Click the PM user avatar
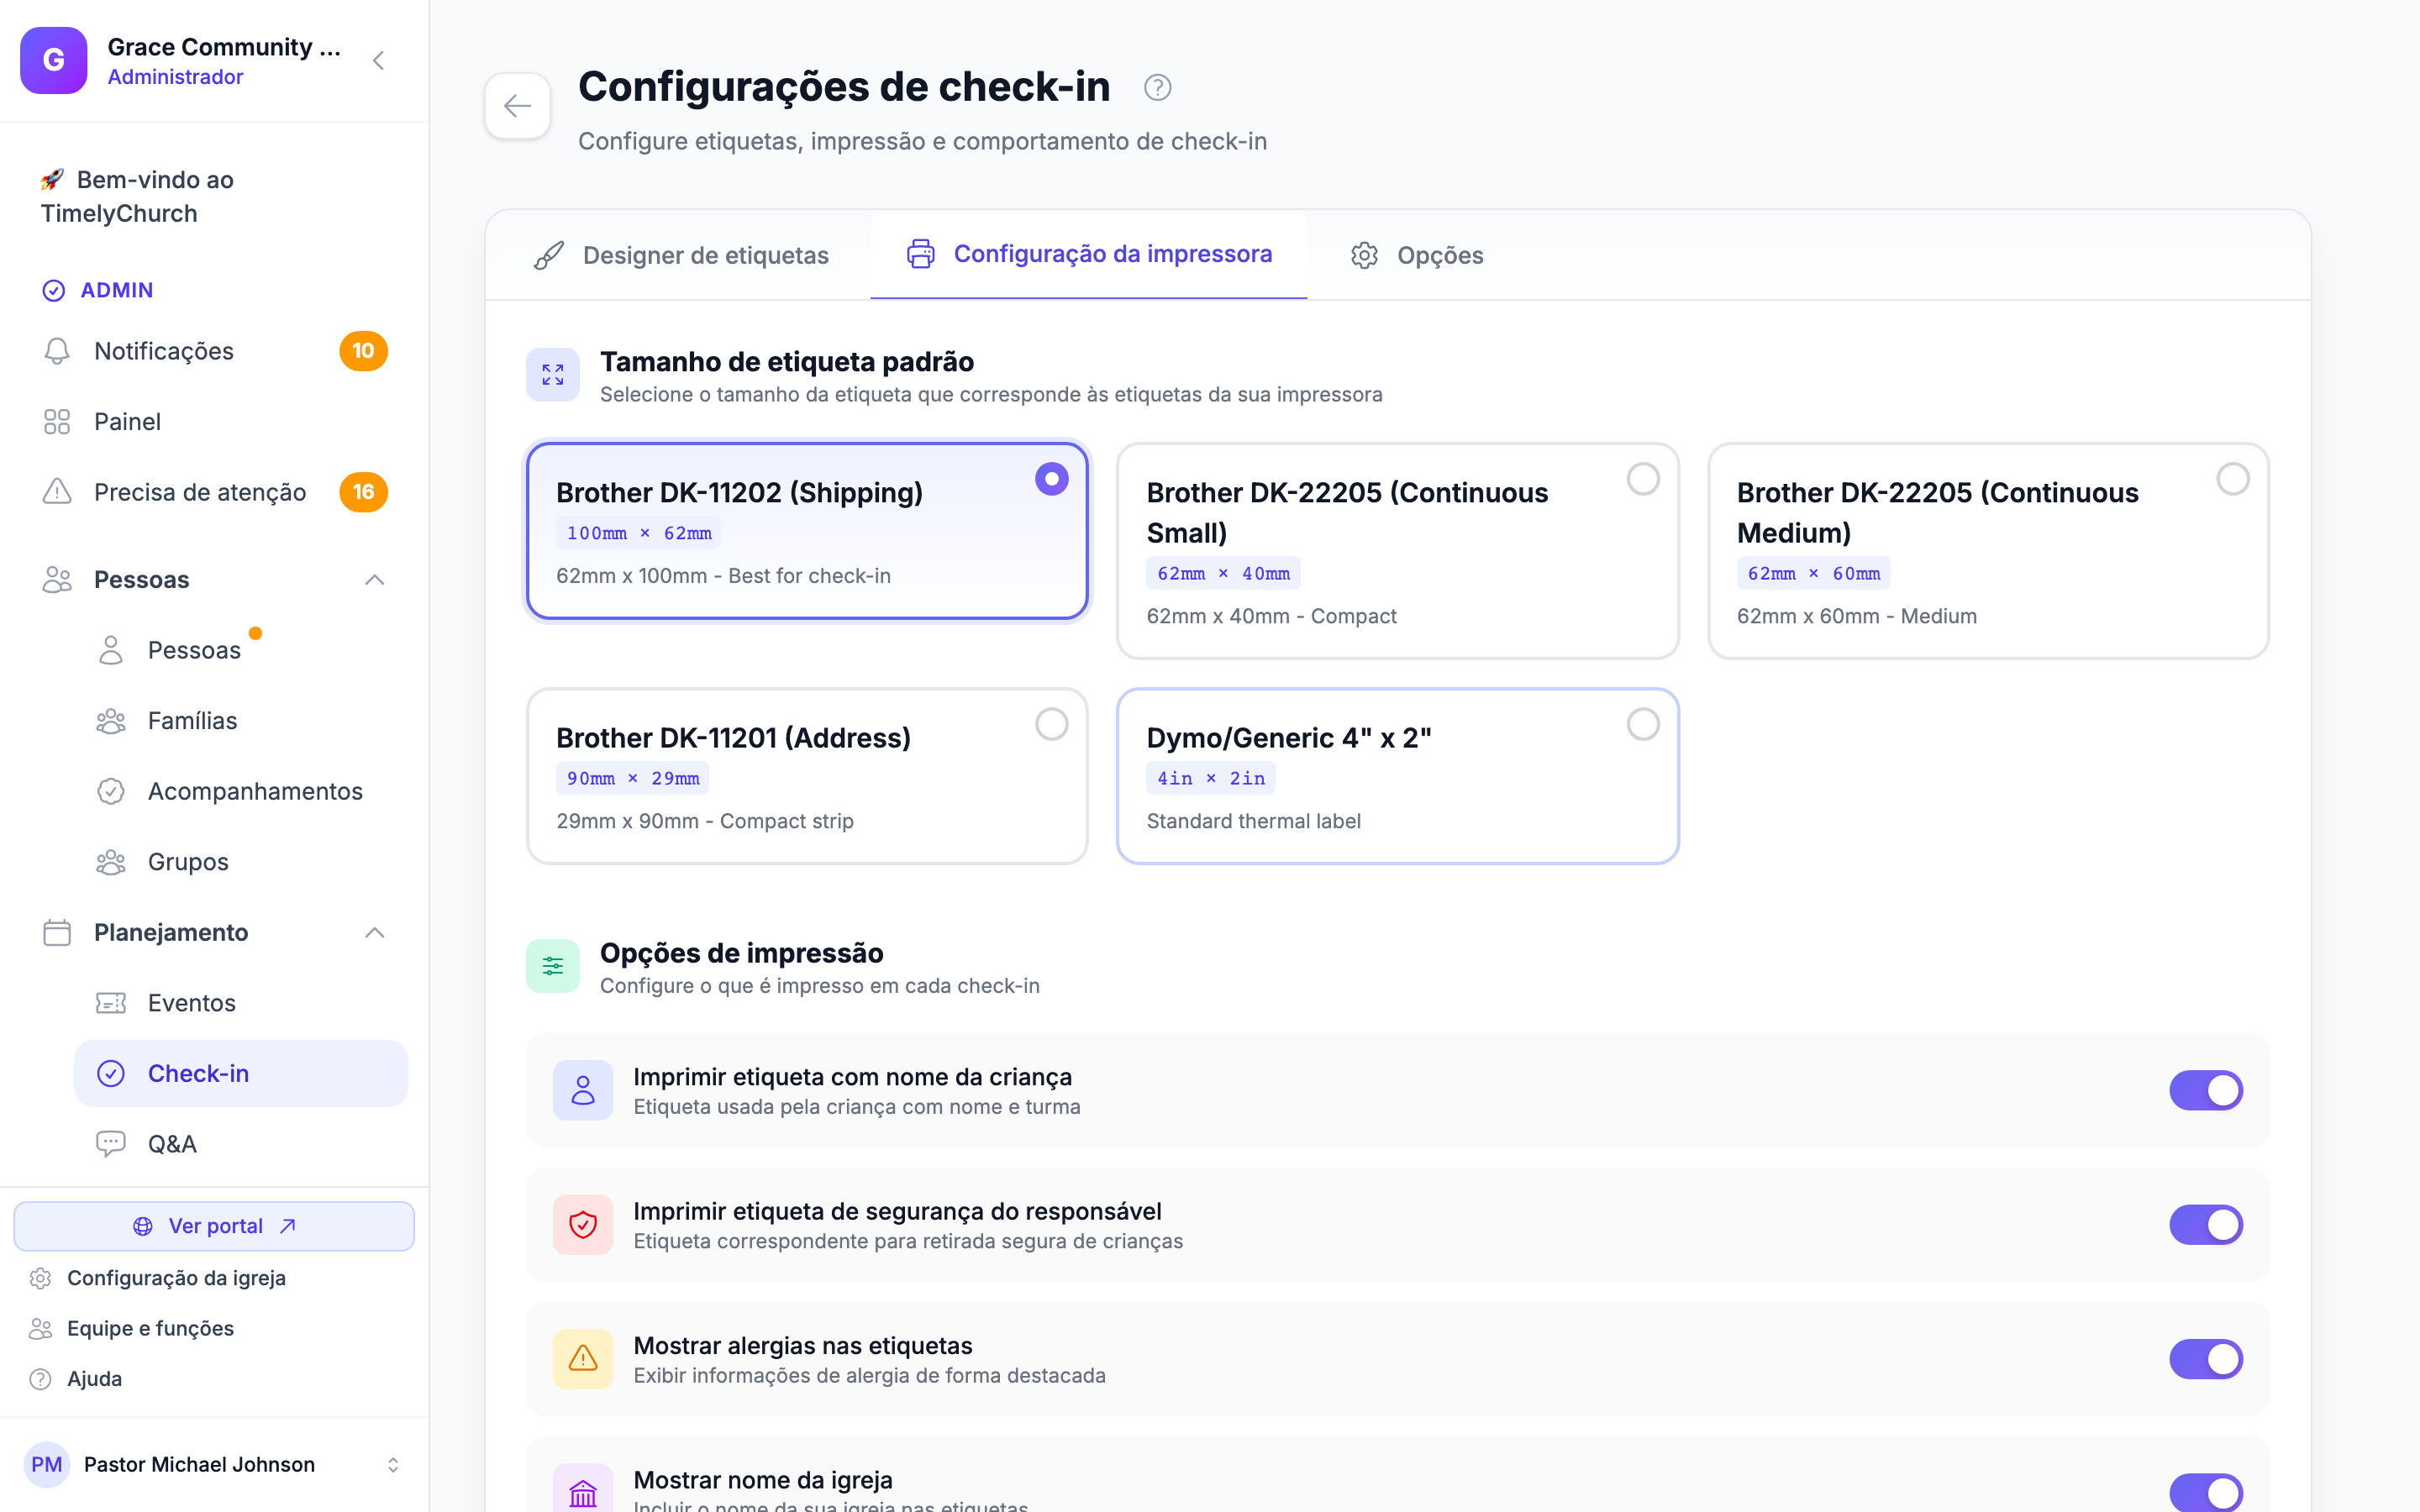2420x1512 pixels. 47,1465
